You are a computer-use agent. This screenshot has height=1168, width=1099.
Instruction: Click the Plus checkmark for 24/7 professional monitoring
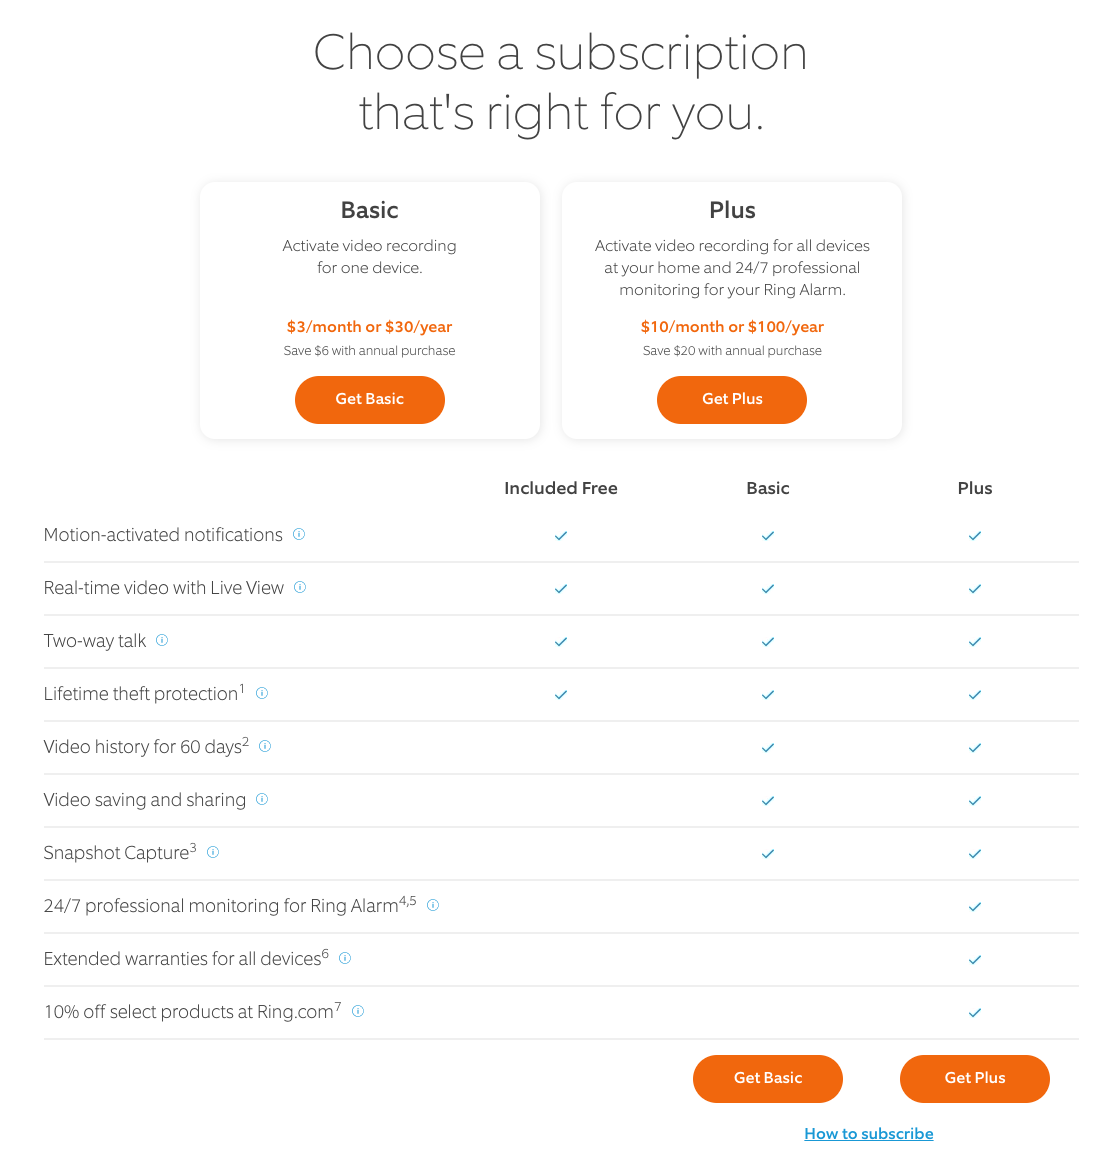[x=975, y=907]
